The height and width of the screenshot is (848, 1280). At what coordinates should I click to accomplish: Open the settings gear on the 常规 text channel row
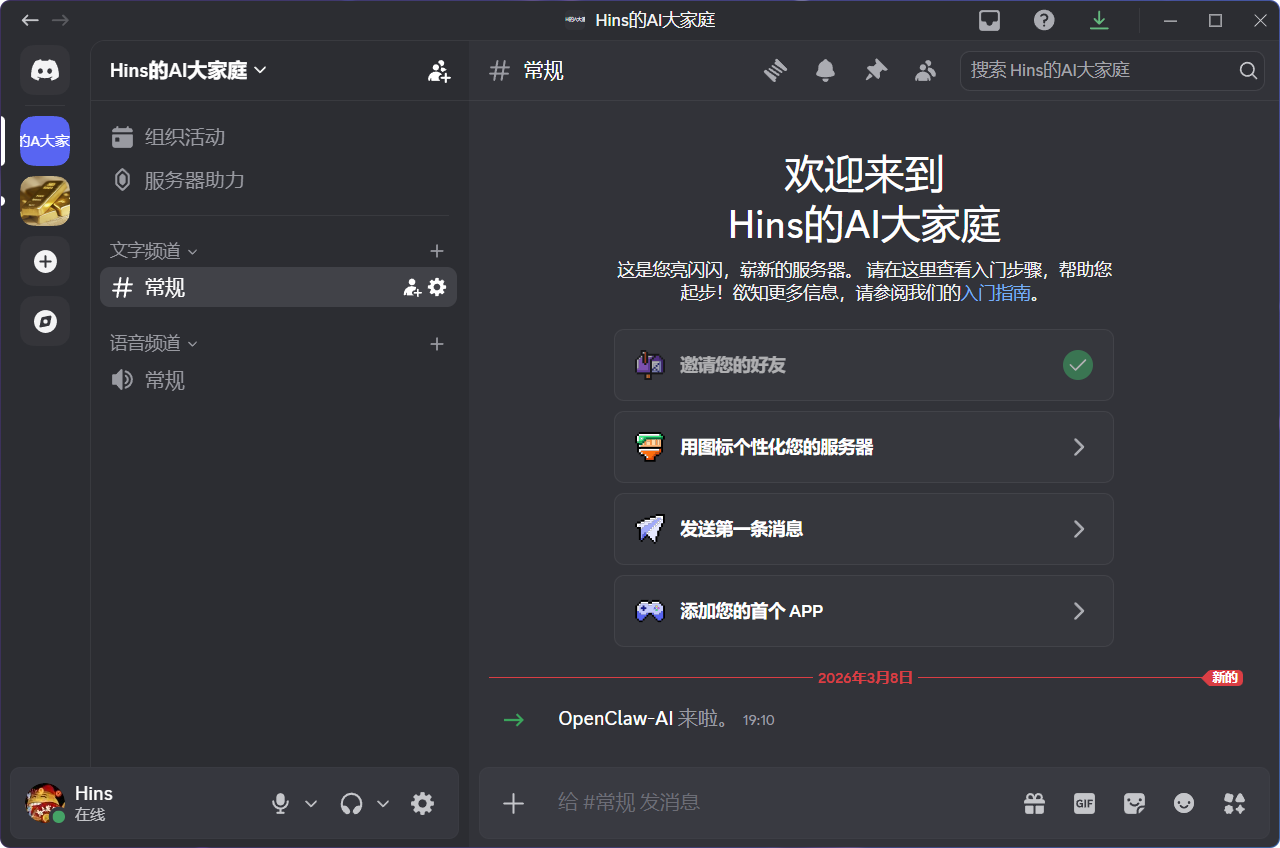pos(437,287)
